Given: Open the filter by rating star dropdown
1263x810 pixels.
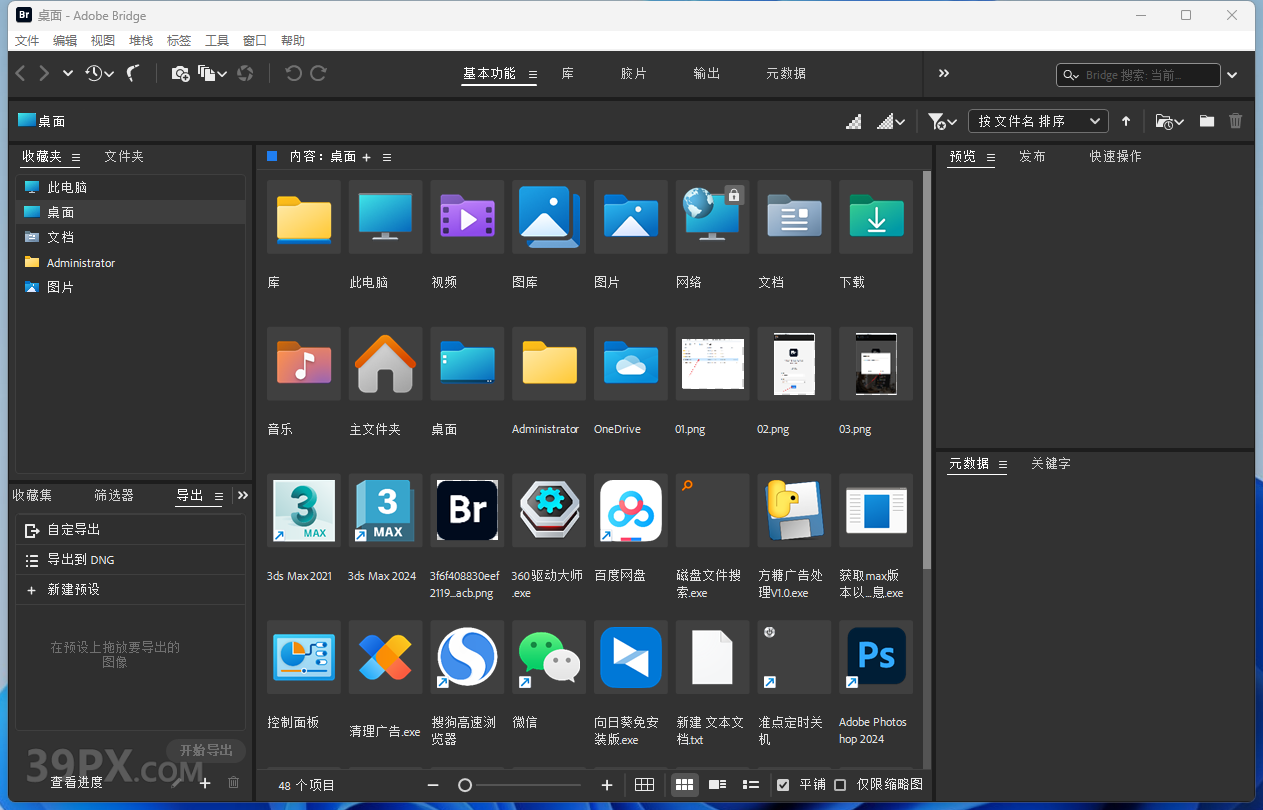Looking at the screenshot, I should tap(942, 121).
